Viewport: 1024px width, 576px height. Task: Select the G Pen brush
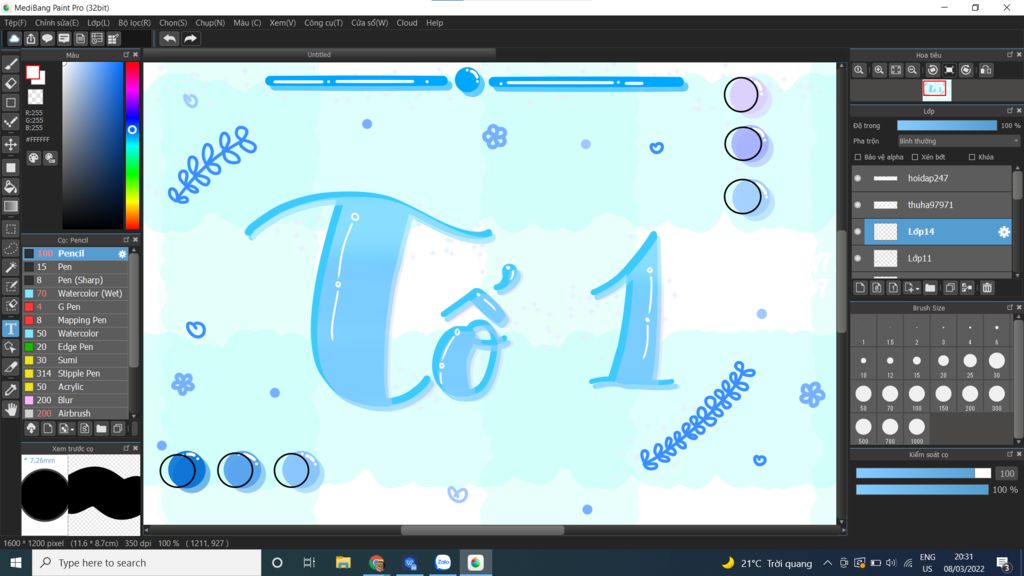point(76,307)
